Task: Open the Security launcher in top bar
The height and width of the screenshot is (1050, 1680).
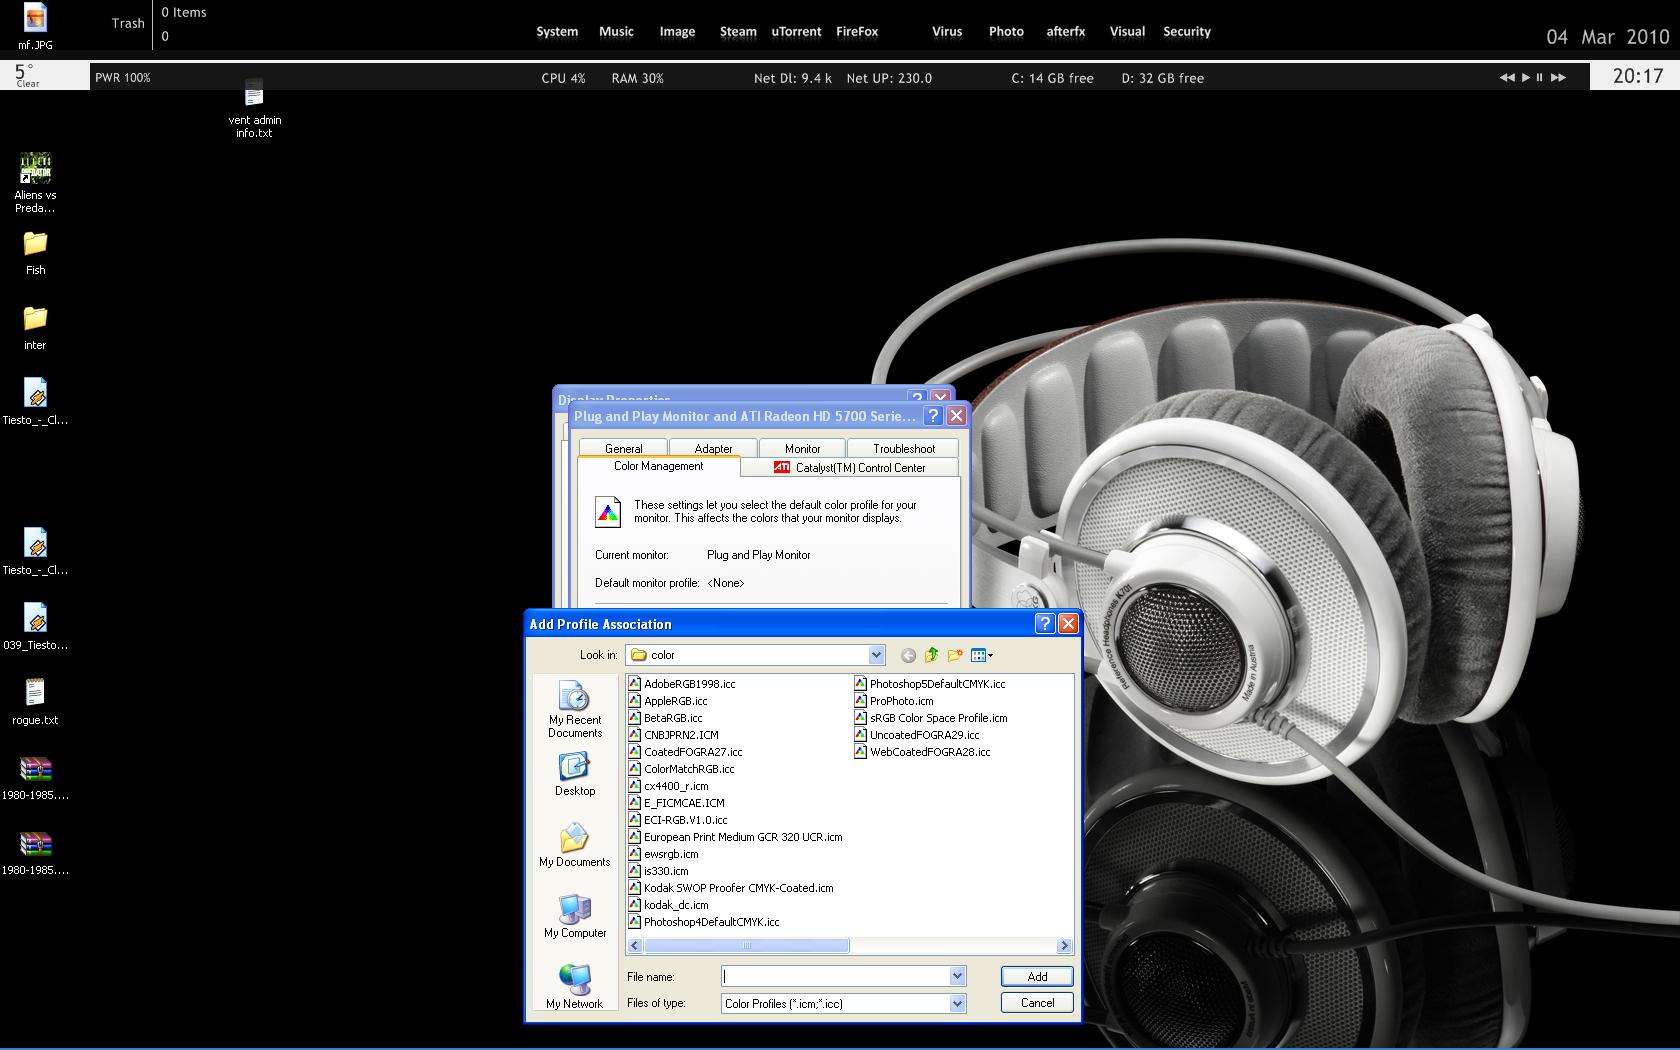Action: (1187, 31)
